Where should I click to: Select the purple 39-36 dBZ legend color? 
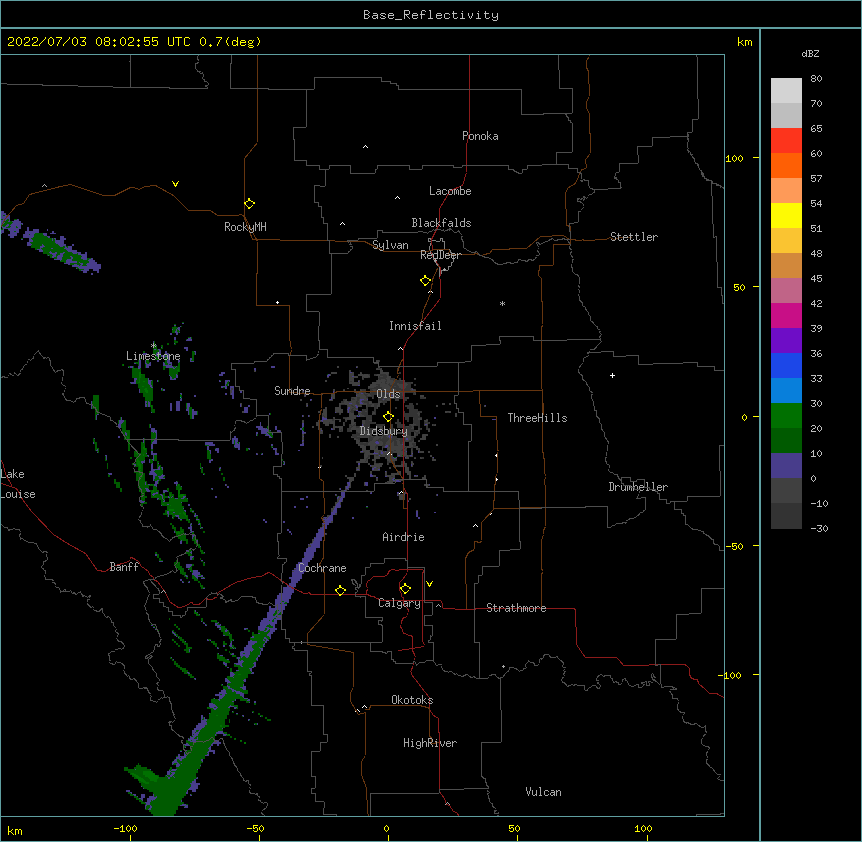click(786, 340)
